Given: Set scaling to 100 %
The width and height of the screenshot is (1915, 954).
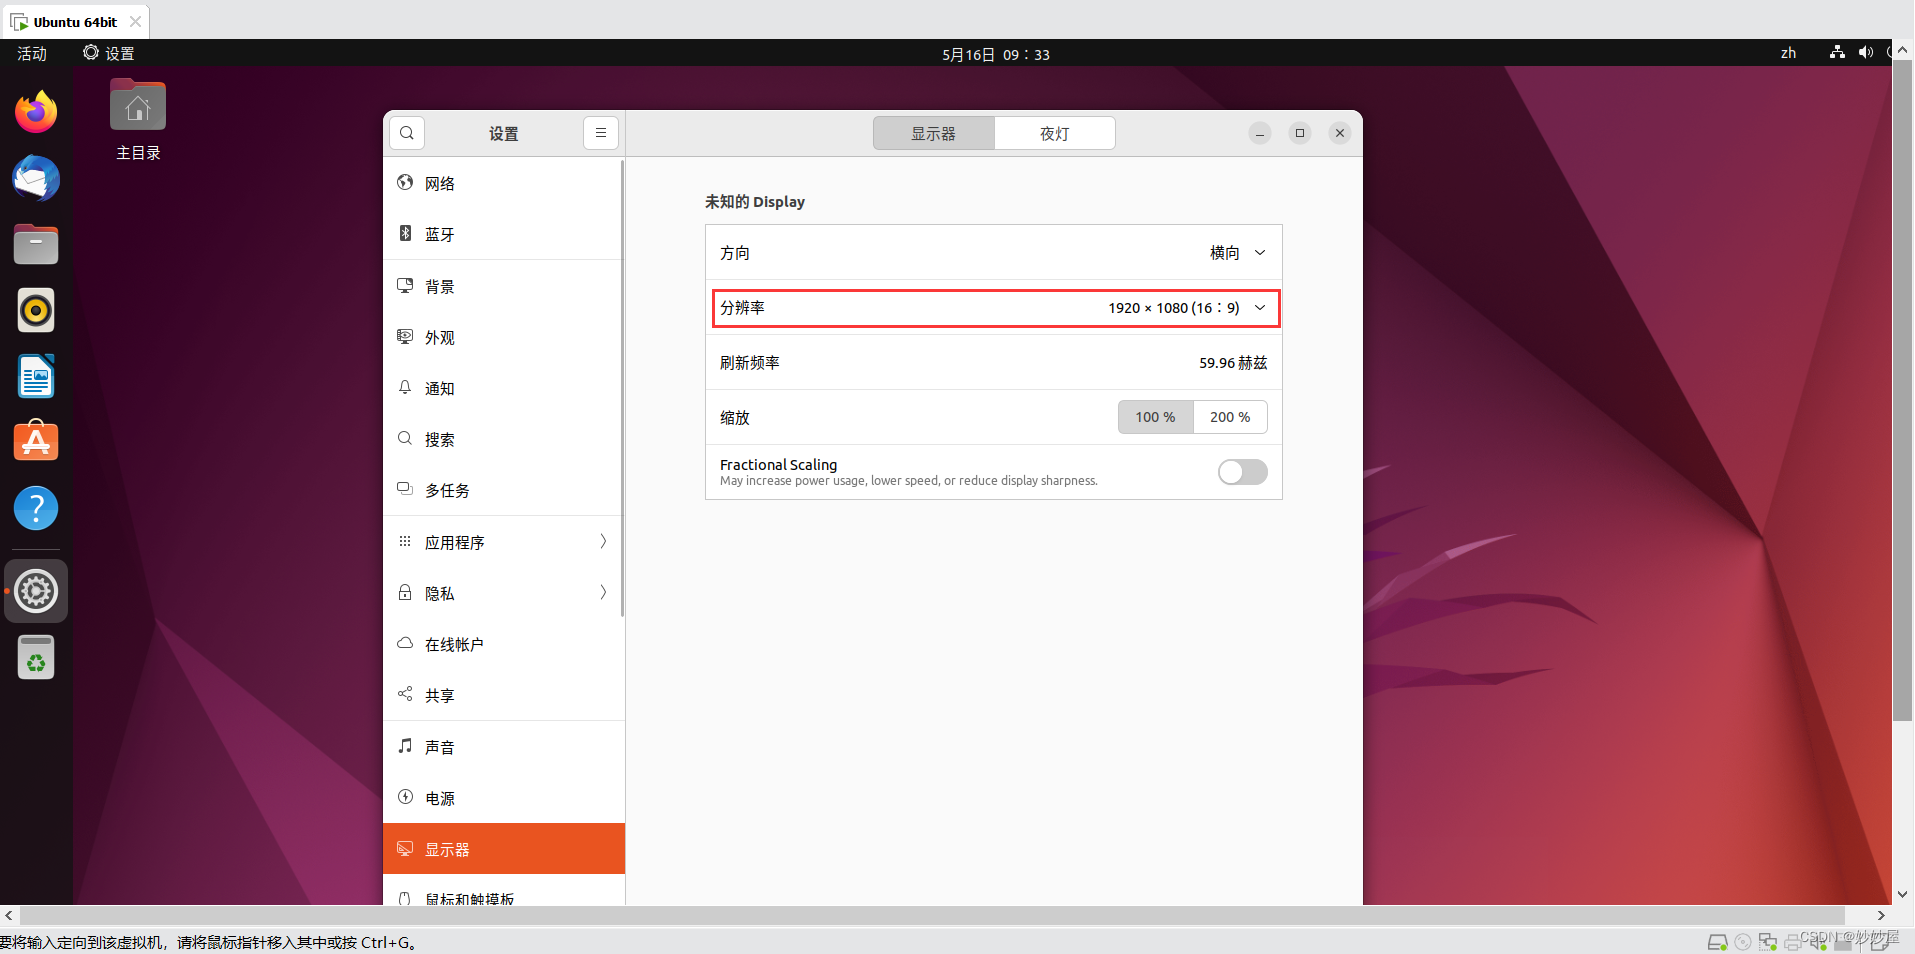Looking at the screenshot, I should click(x=1155, y=417).
